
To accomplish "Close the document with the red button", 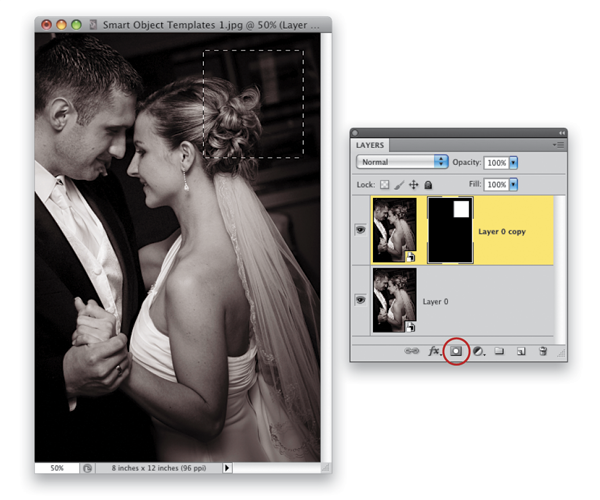I will coord(46,25).
